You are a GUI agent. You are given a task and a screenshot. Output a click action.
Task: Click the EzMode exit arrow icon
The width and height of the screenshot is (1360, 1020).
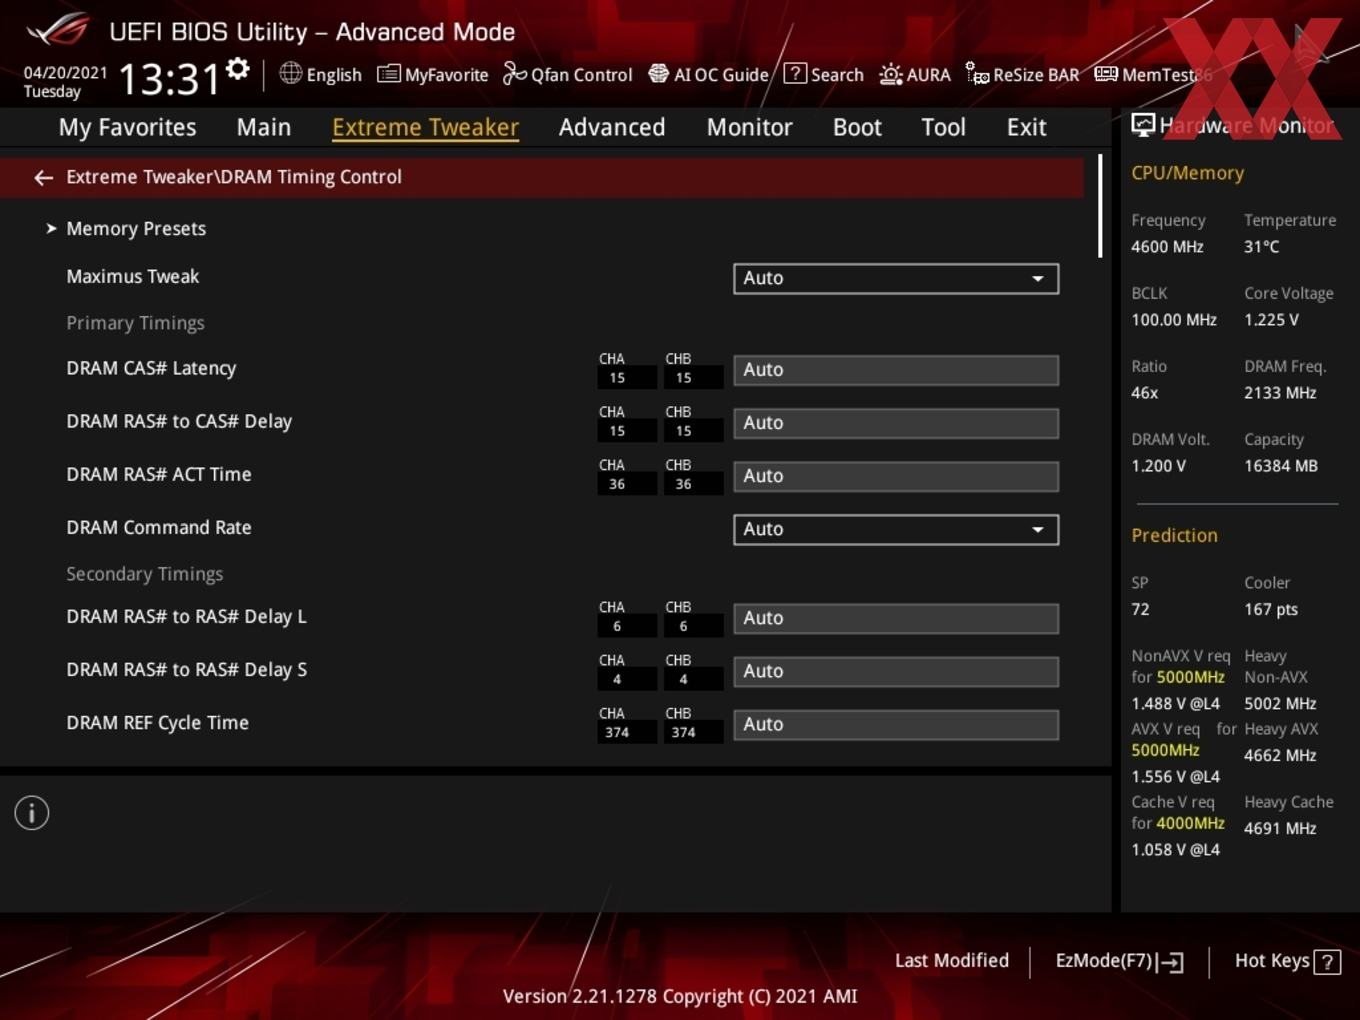click(x=1170, y=962)
